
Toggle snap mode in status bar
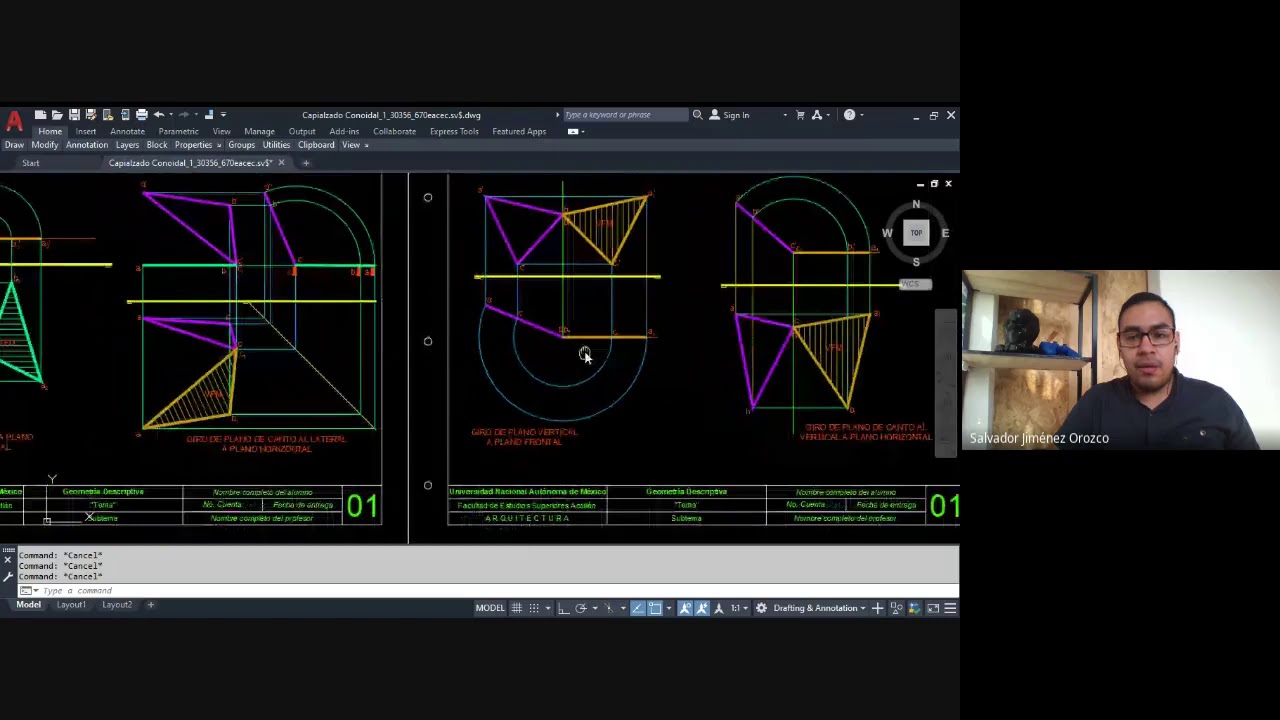534,608
